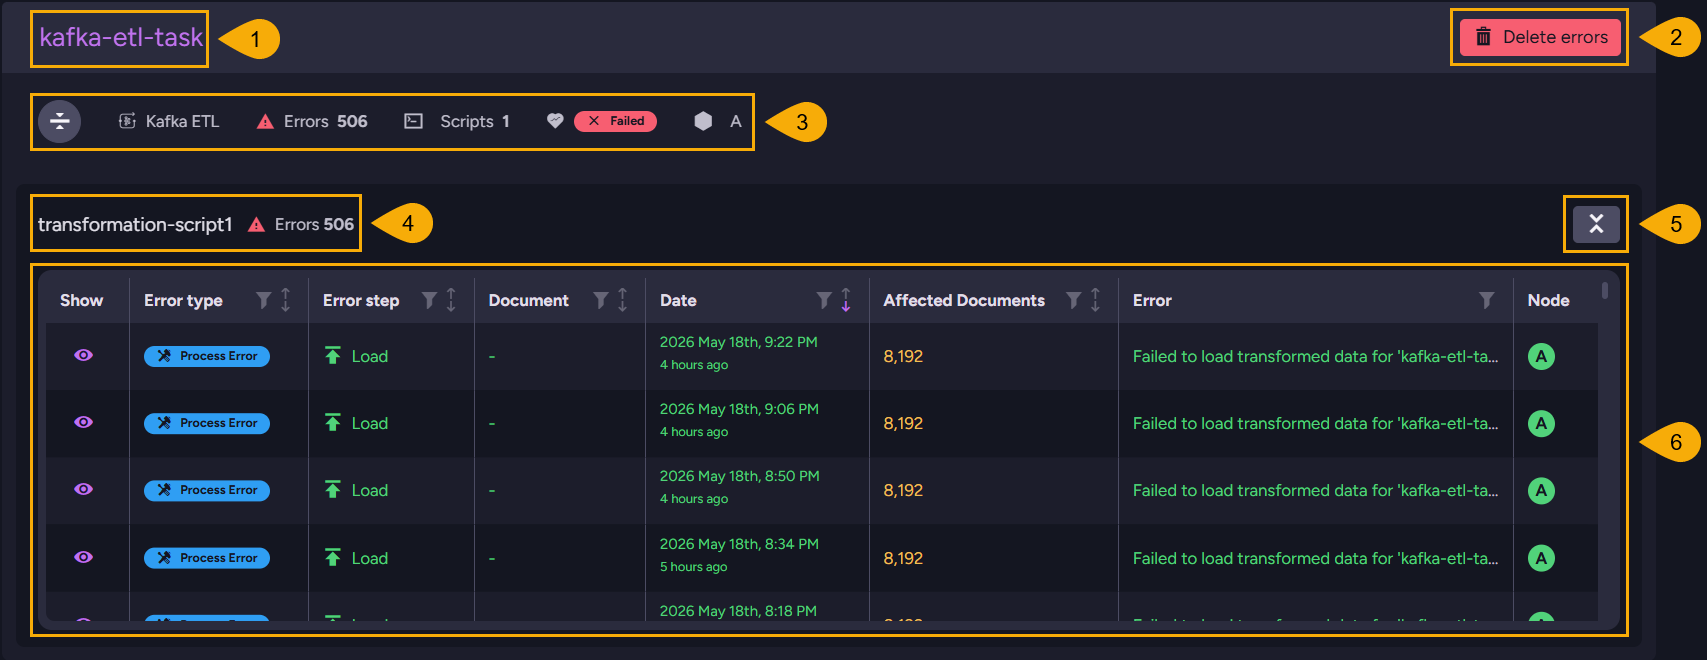The image size is (1707, 660).
Task: Sort by Document column
Action: [x=623, y=300]
